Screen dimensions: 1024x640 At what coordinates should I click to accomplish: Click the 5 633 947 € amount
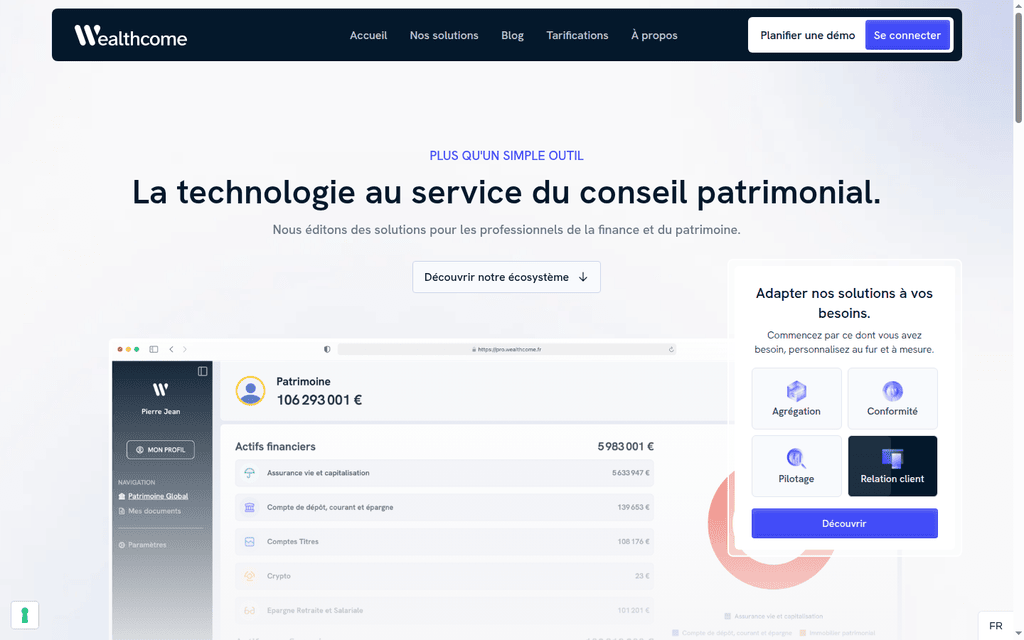point(630,473)
